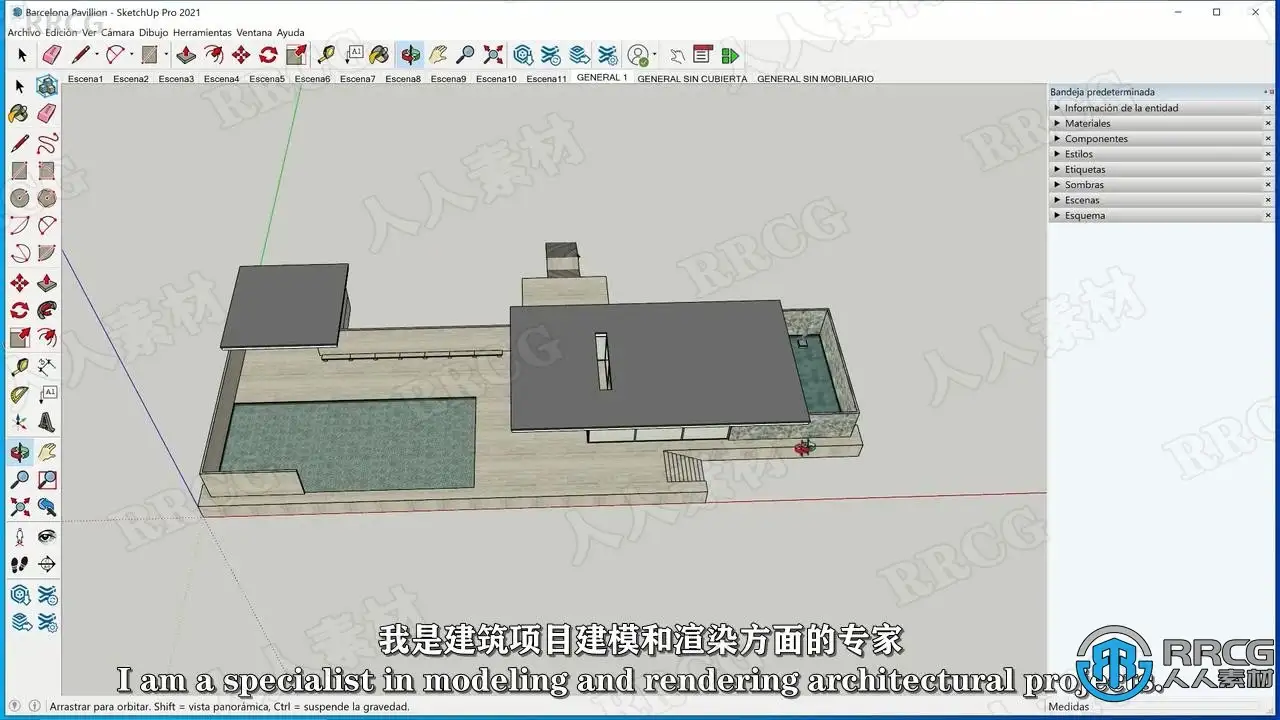Select the Protractor tool

click(x=19, y=395)
